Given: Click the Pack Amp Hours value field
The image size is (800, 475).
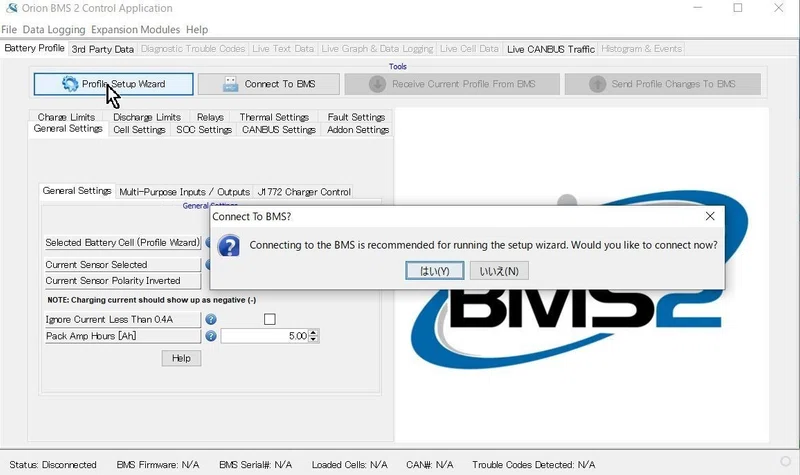Looking at the screenshot, I should point(265,336).
